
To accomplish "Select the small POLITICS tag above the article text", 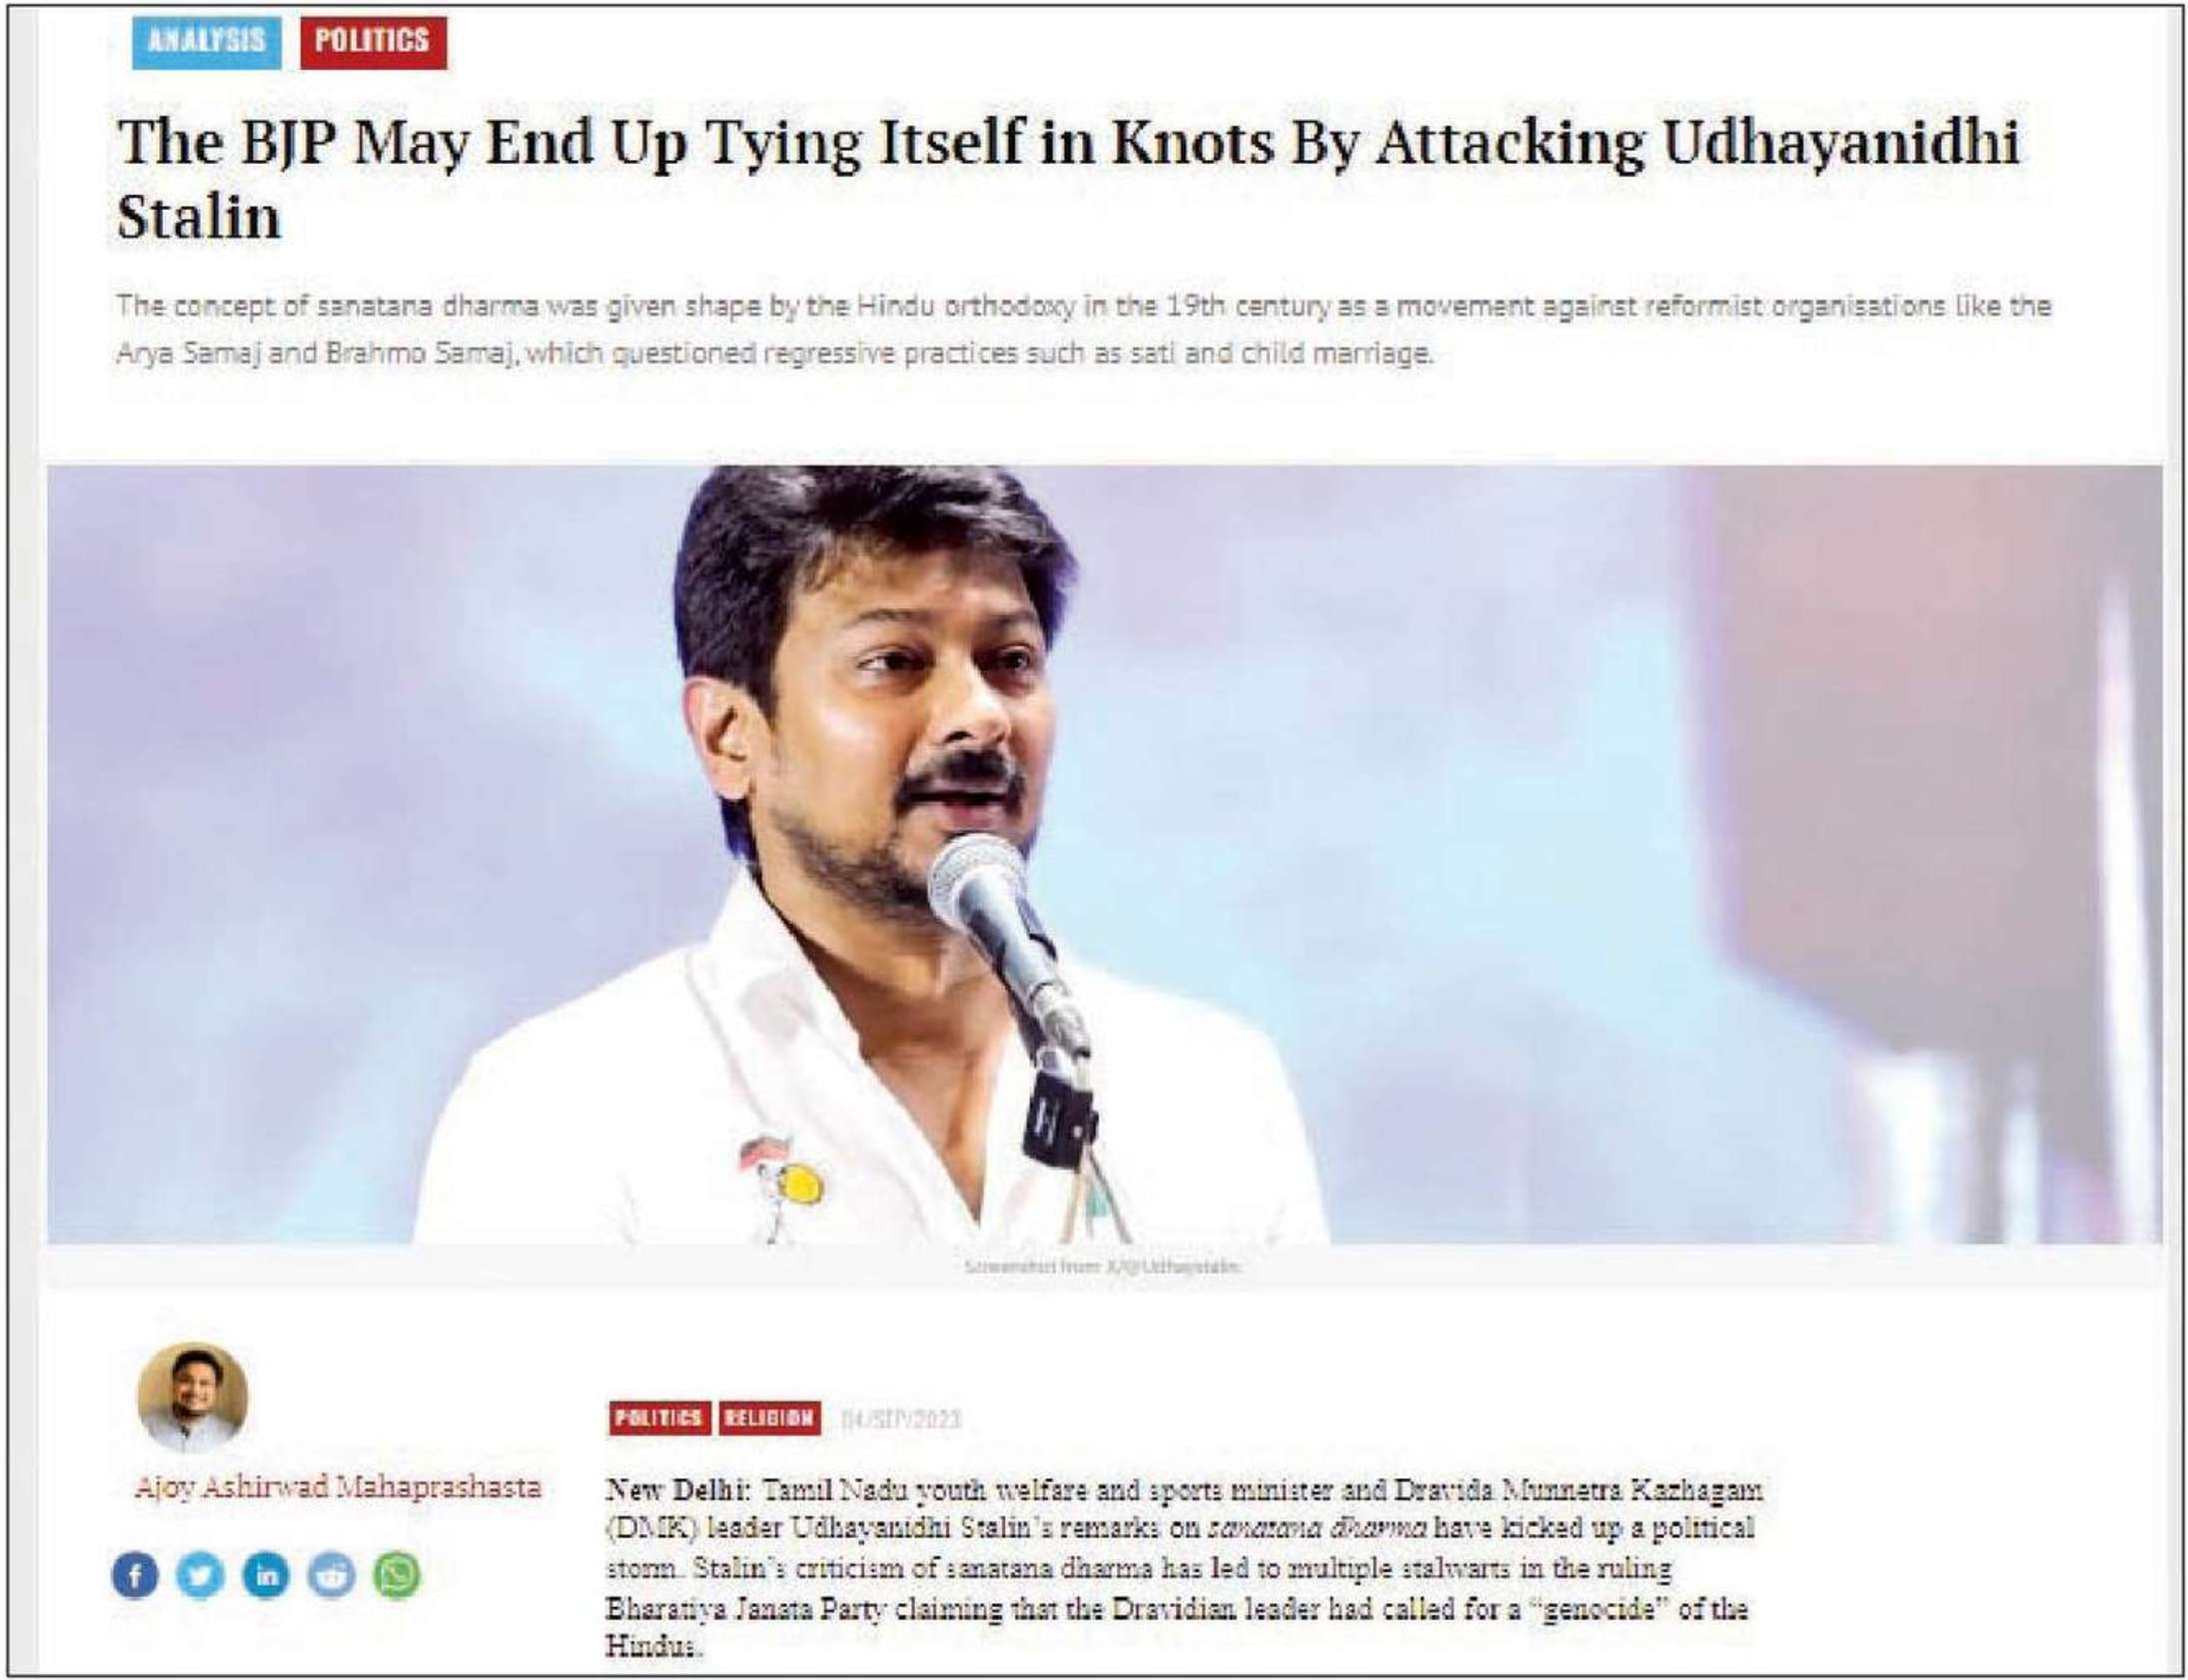I will pos(659,1418).
